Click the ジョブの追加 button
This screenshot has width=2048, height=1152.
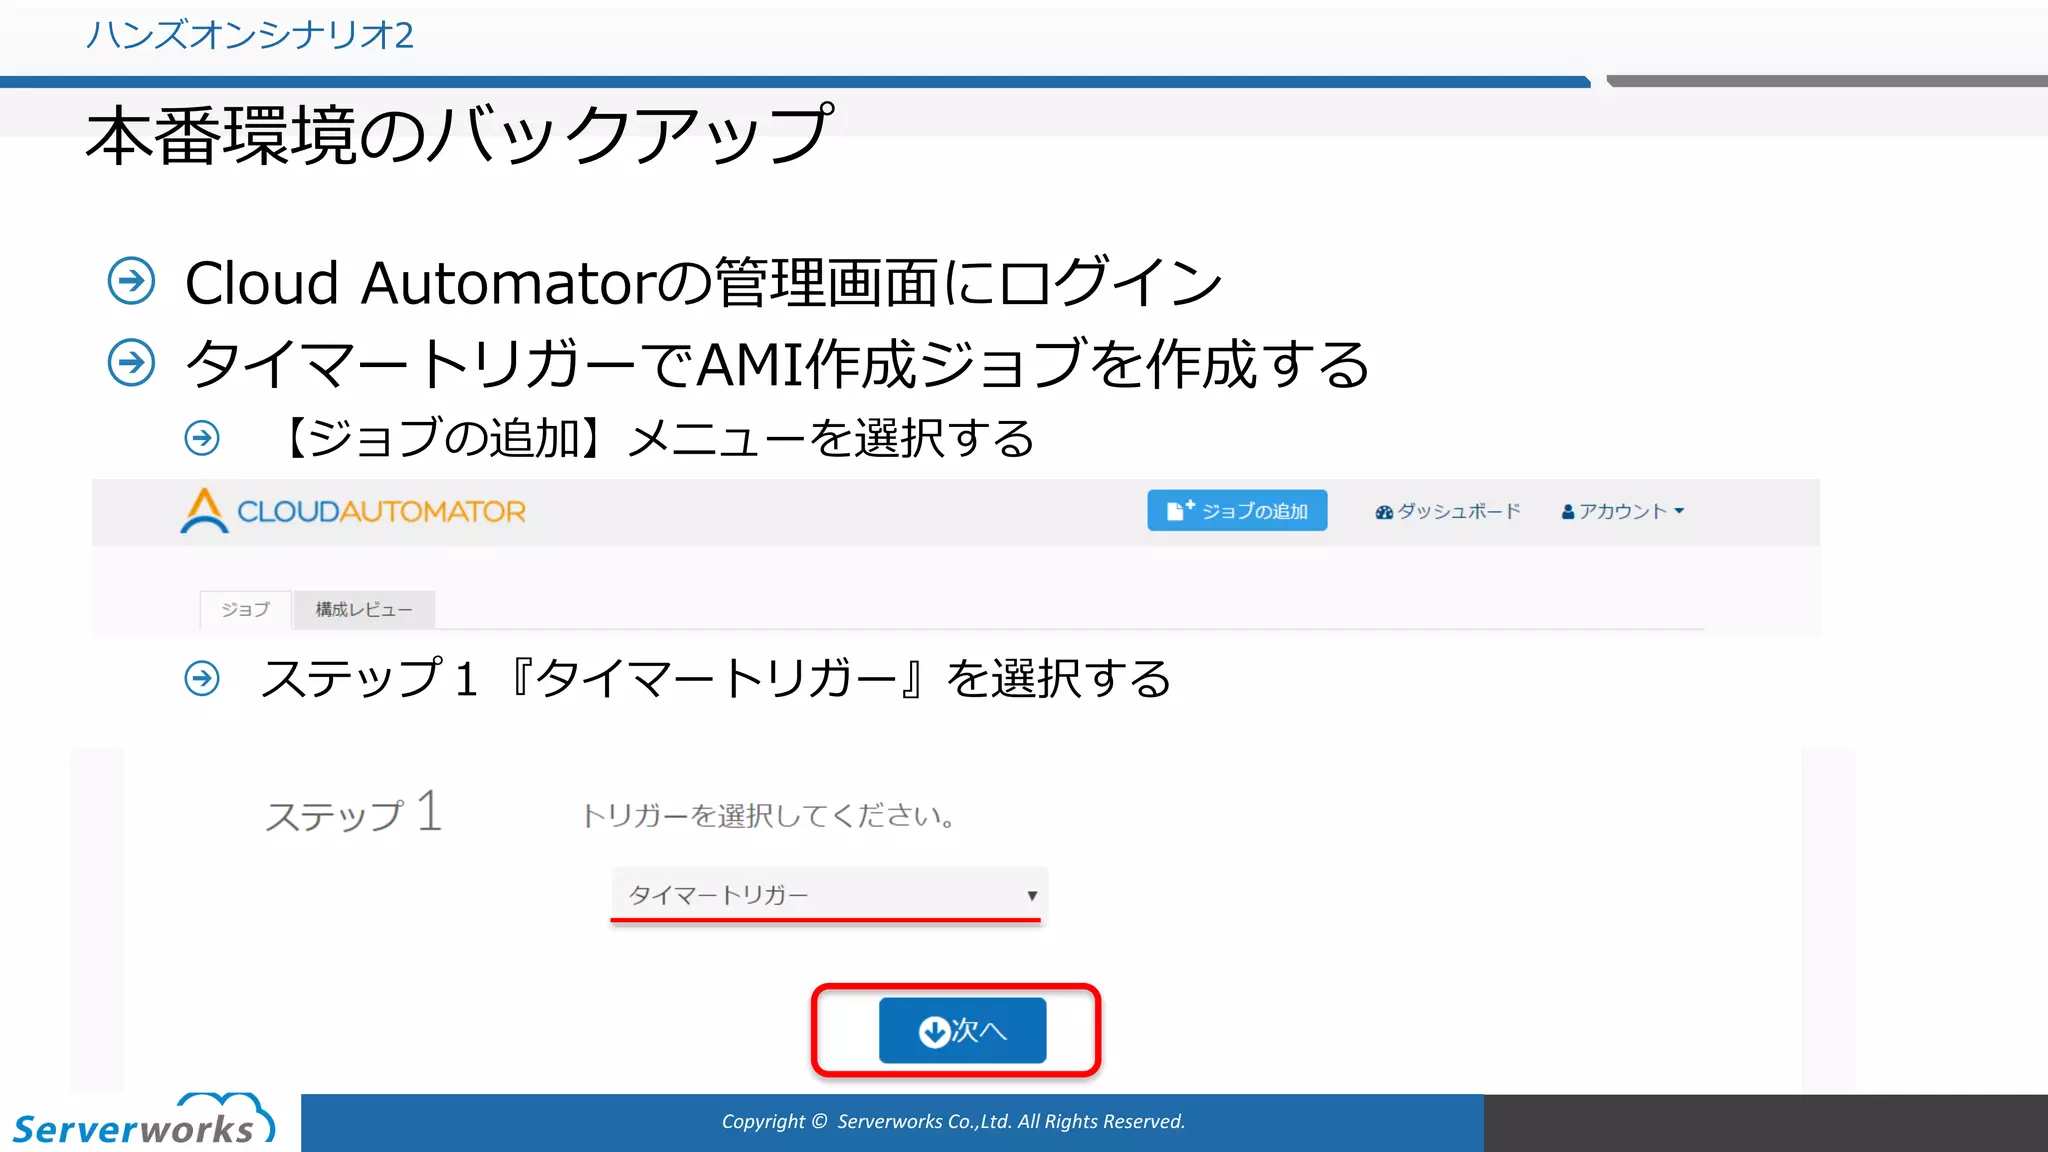1237,510
